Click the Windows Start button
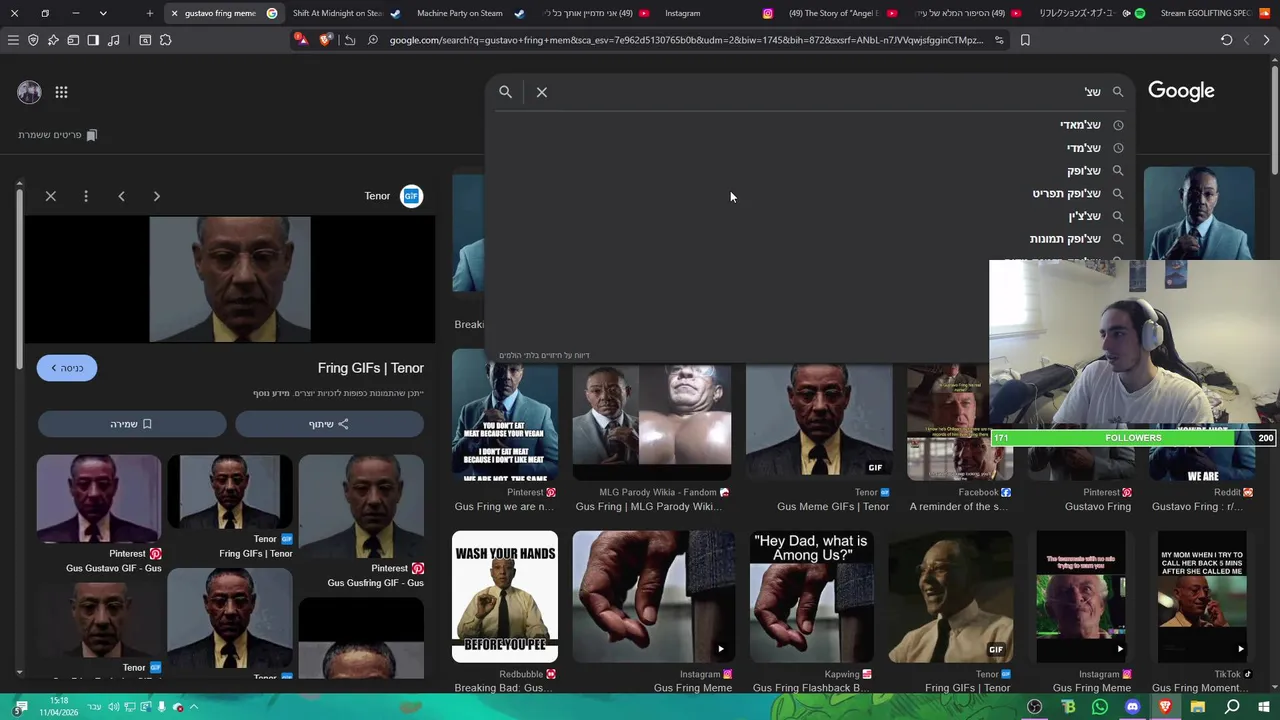The width and height of the screenshot is (1280, 720). click(x=1263, y=707)
